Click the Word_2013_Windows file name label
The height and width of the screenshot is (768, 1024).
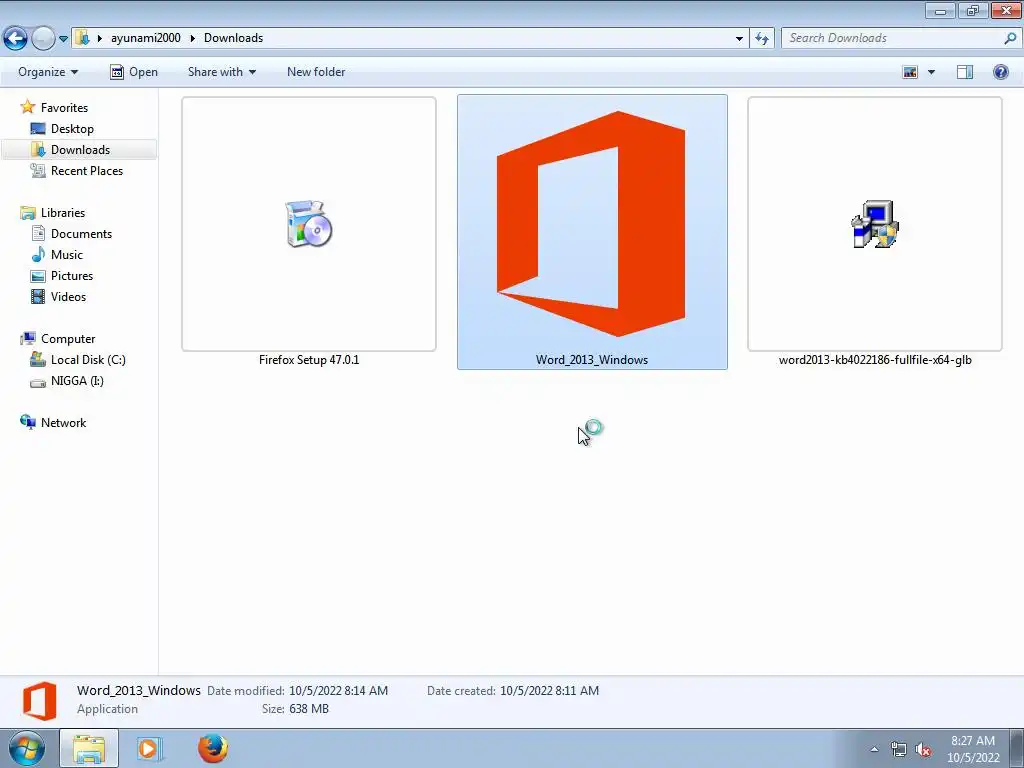592,359
